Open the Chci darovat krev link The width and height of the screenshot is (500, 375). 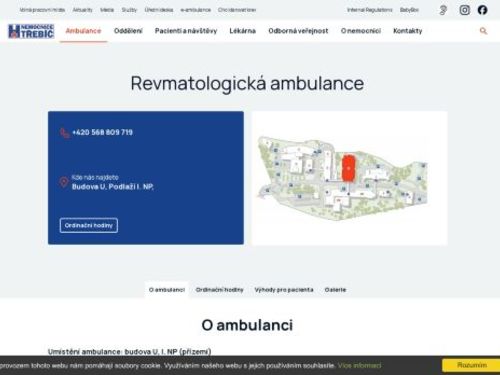[237, 10]
